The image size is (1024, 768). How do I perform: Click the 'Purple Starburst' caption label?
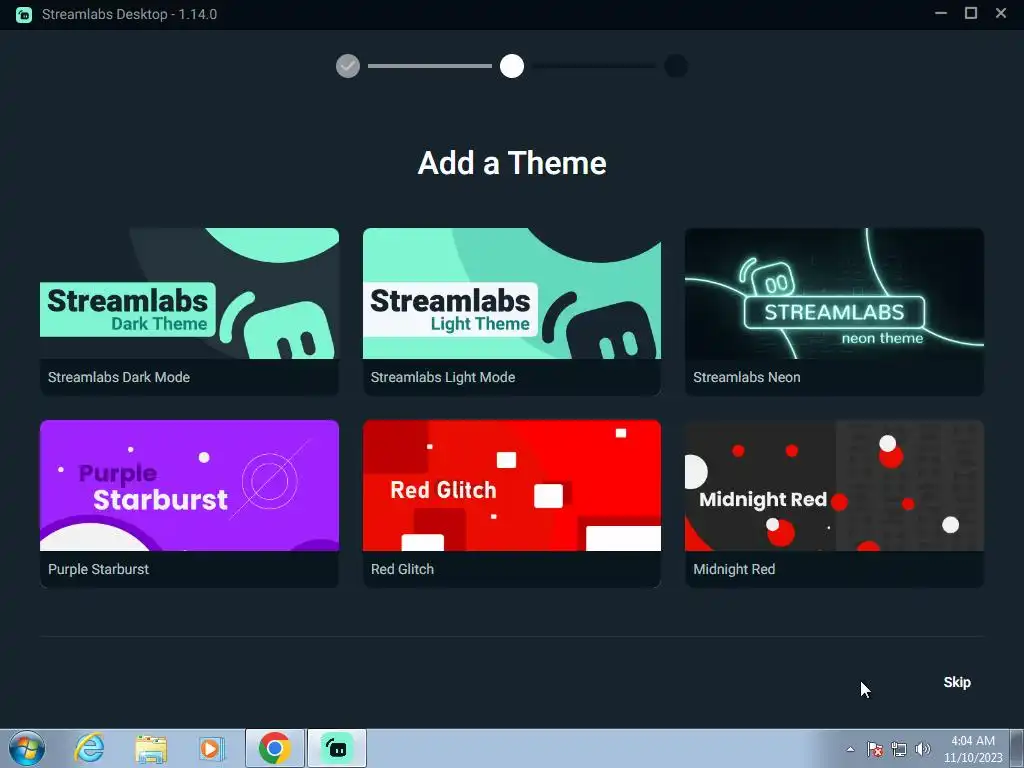99,569
